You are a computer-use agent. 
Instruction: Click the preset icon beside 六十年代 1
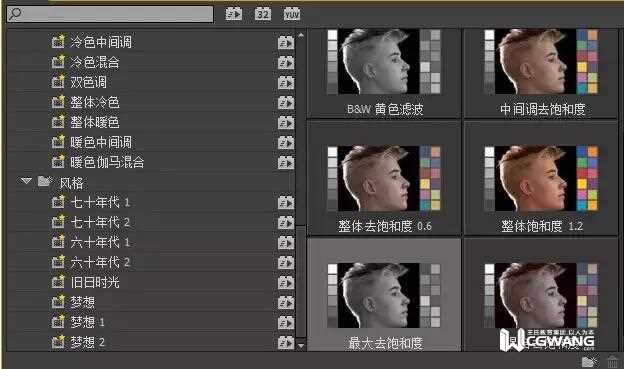[58, 242]
